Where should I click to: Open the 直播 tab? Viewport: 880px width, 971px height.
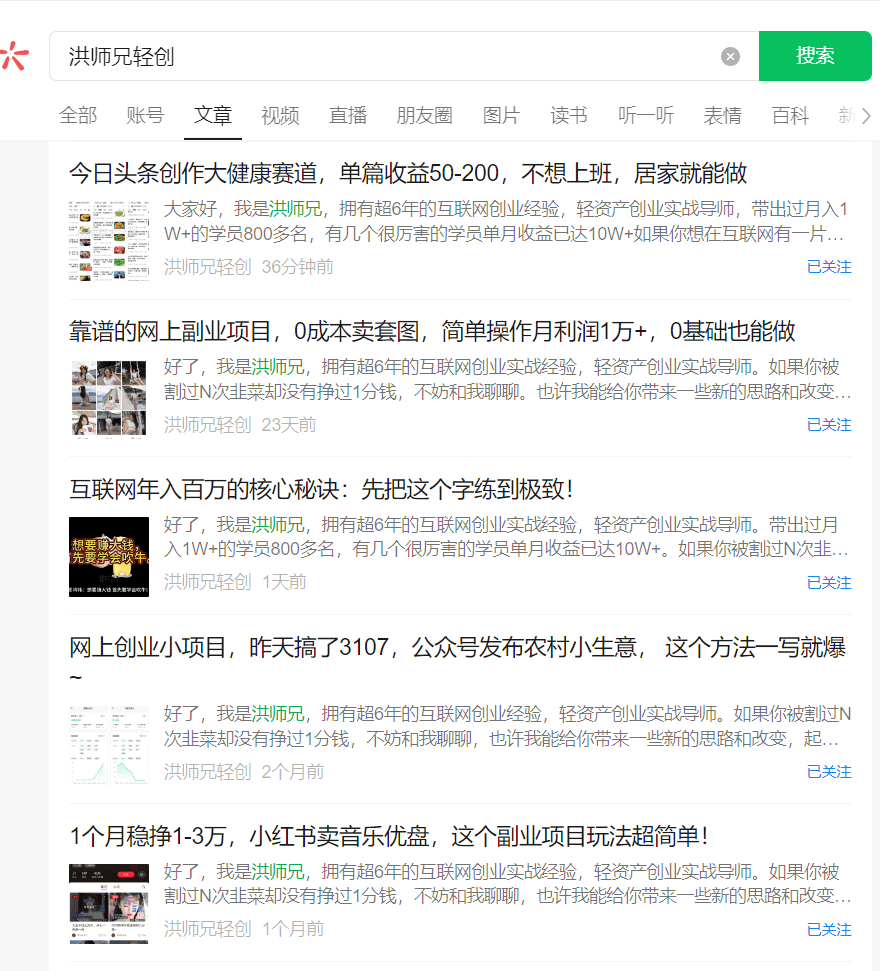pos(347,116)
